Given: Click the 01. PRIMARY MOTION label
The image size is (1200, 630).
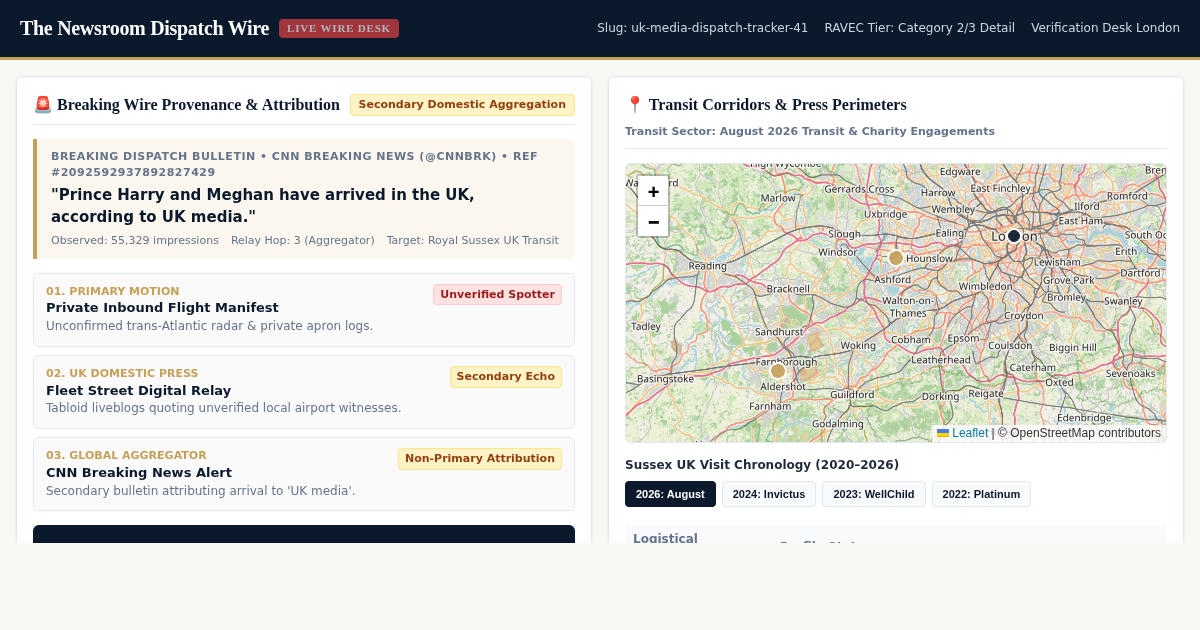Looking at the screenshot, I should tap(113, 291).
